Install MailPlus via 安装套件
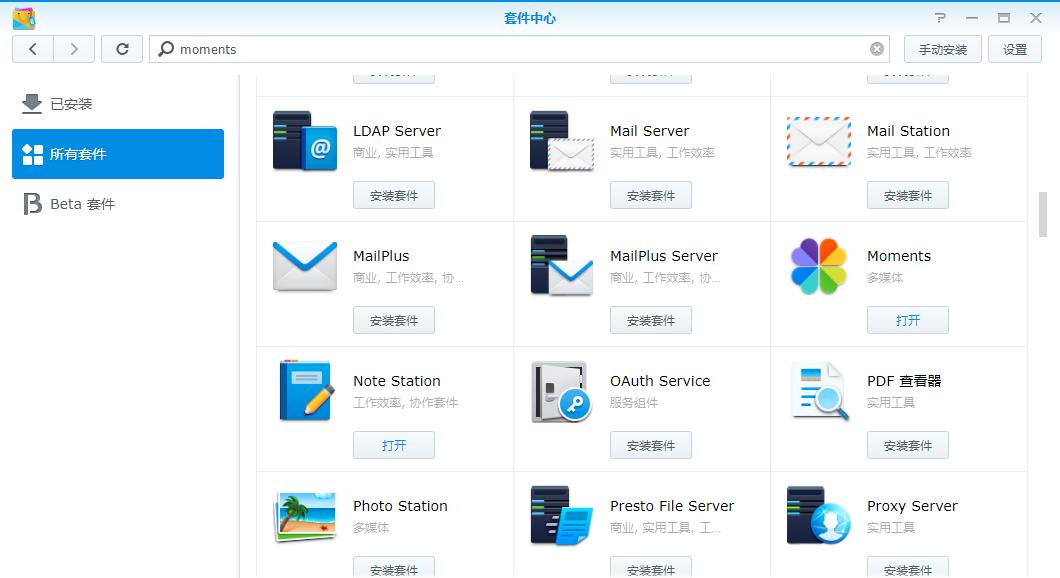 coord(393,320)
